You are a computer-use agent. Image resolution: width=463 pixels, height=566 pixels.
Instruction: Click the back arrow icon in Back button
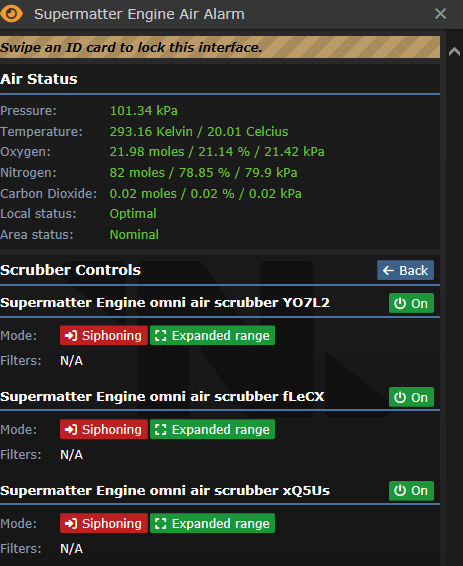(388, 270)
